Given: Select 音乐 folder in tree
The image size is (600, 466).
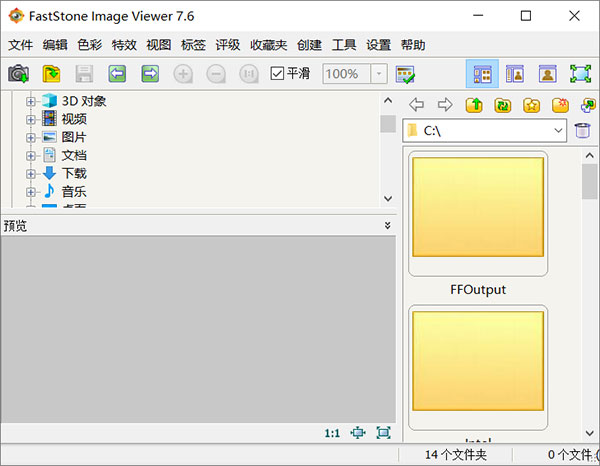Looking at the screenshot, I should click(x=74, y=191).
